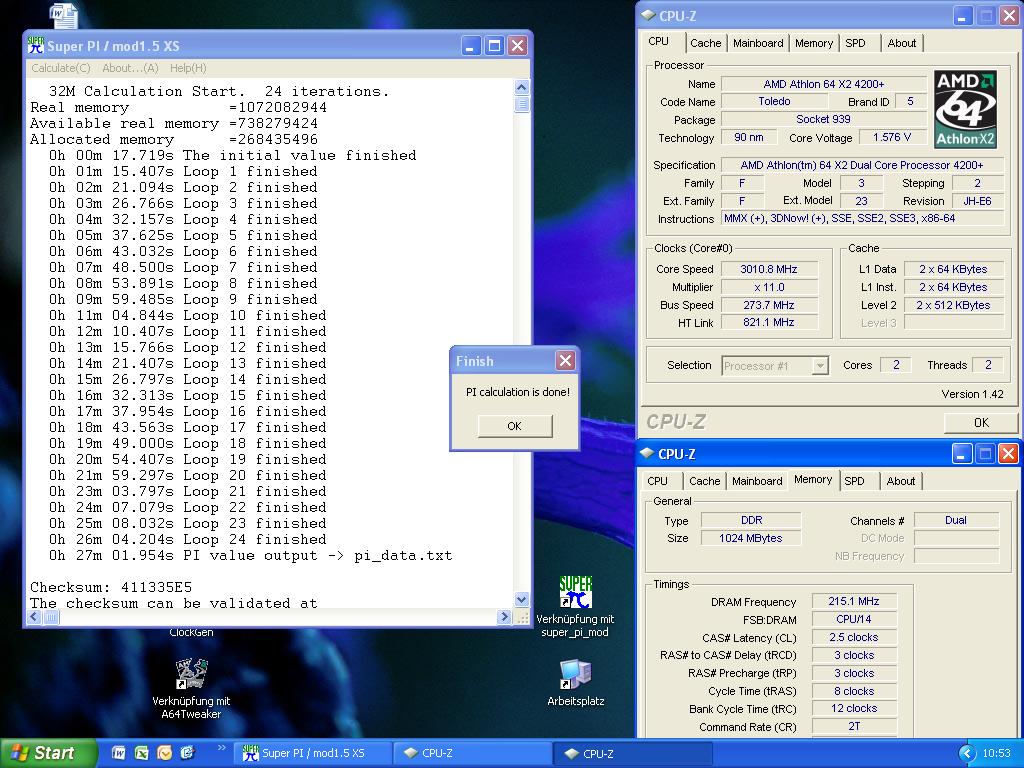1024x768 pixels.
Task: Click the Checksum: 411335E5 line
Action: click(111, 587)
